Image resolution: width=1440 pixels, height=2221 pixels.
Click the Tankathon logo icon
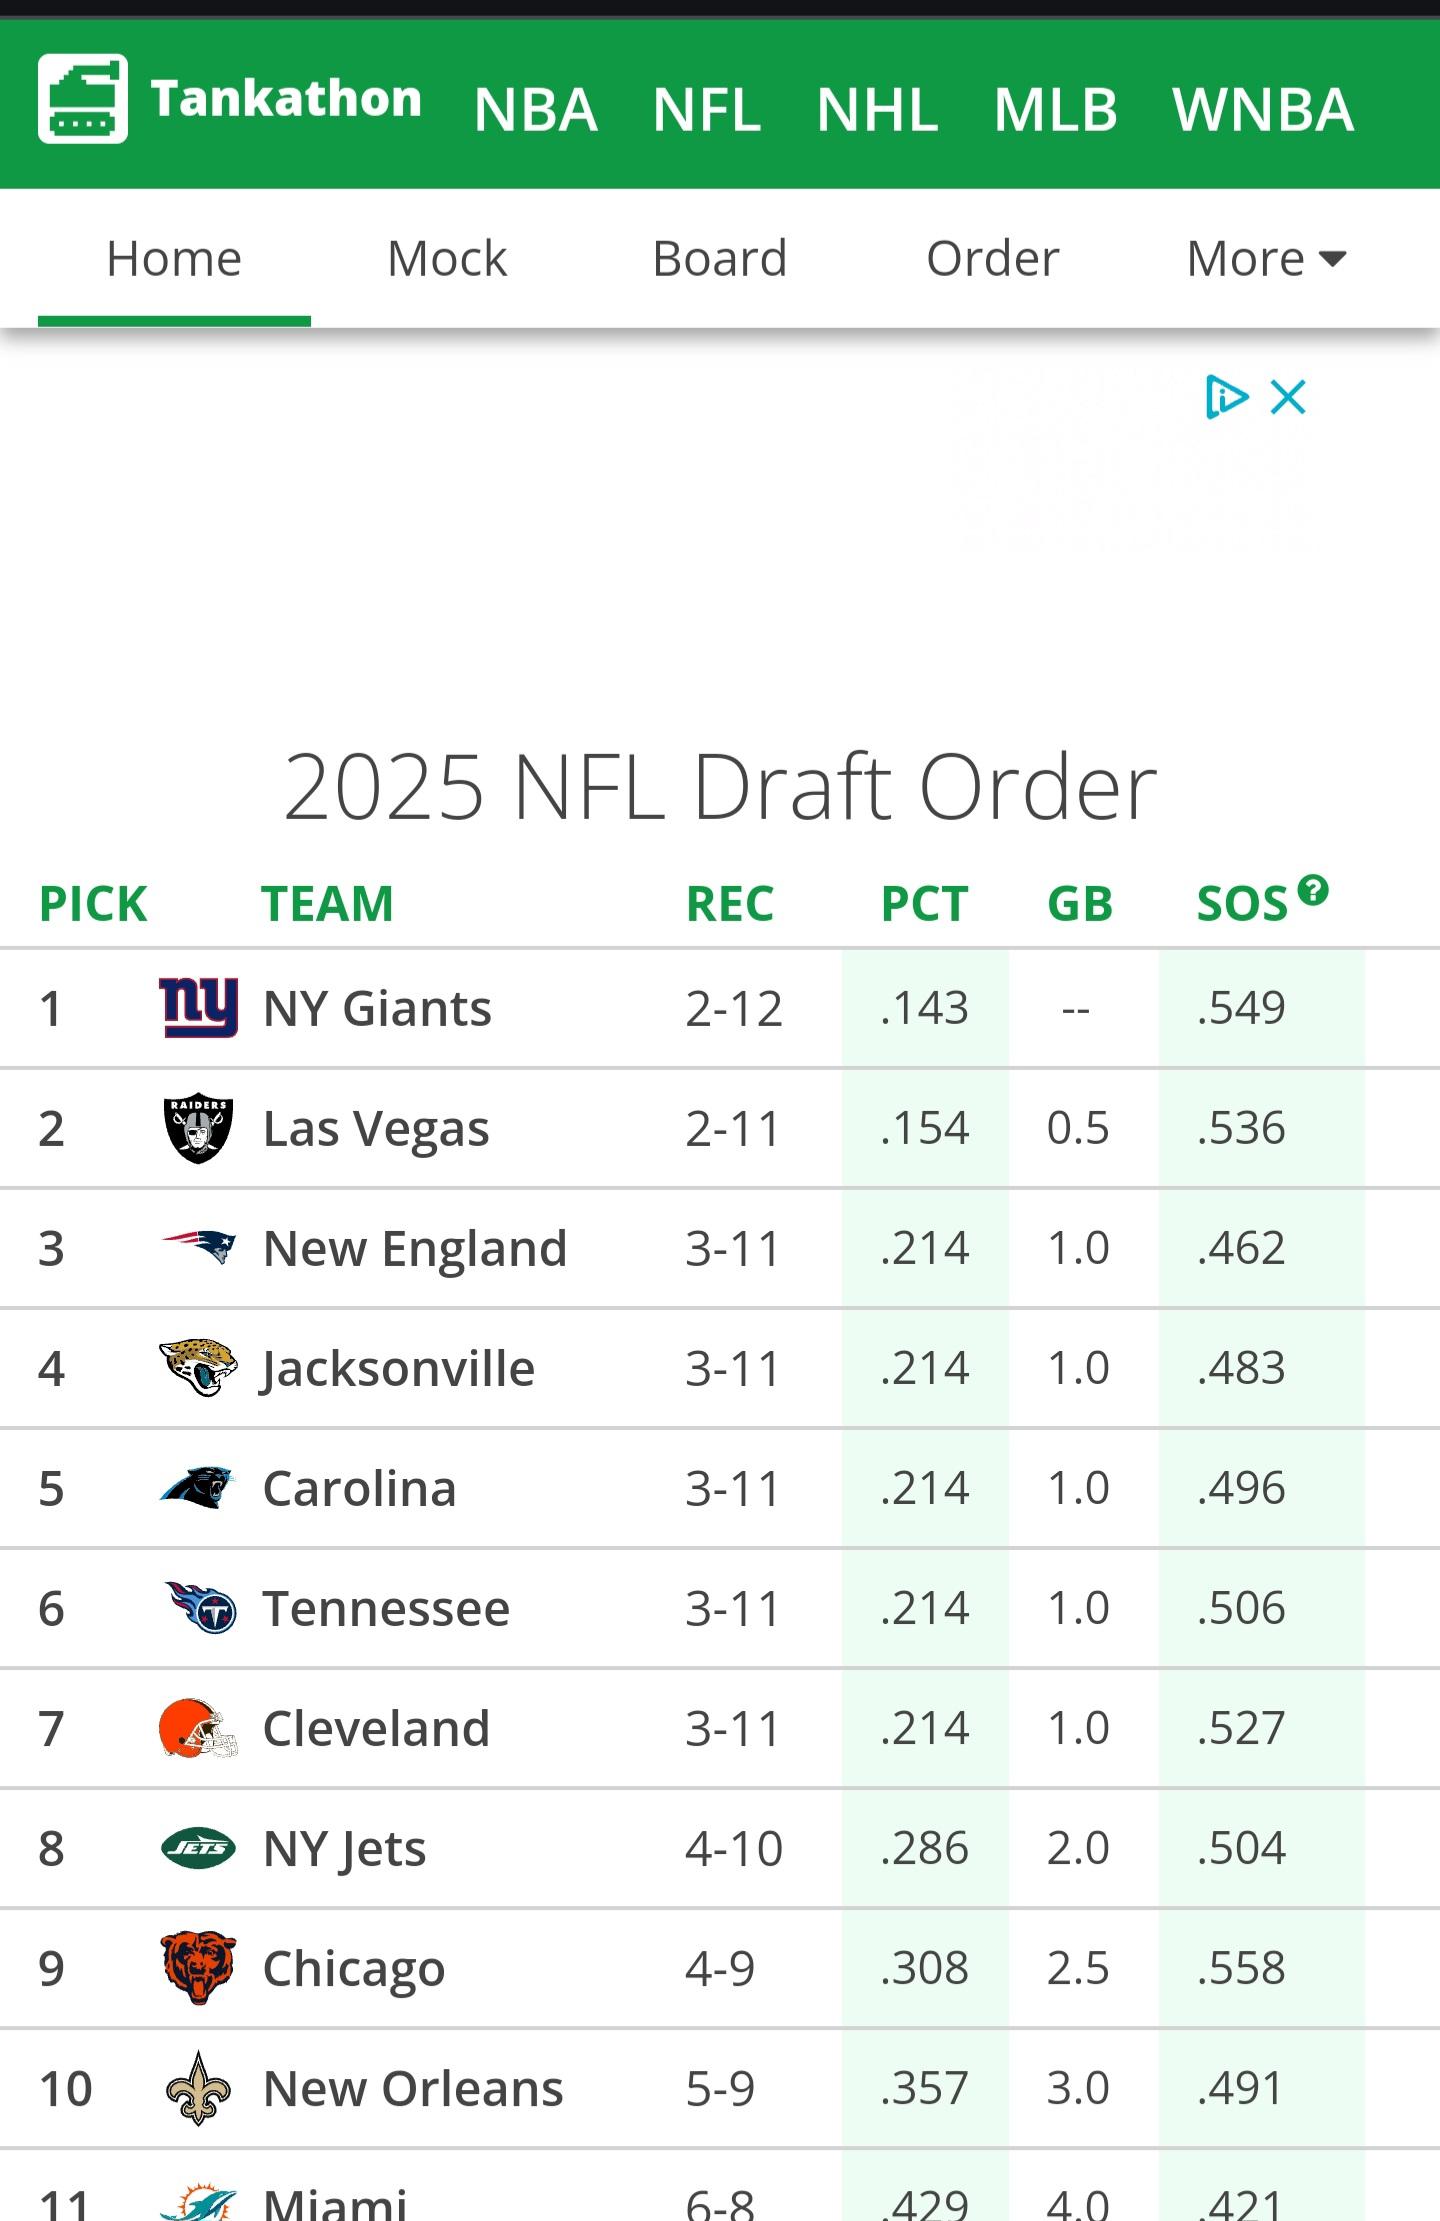83,98
